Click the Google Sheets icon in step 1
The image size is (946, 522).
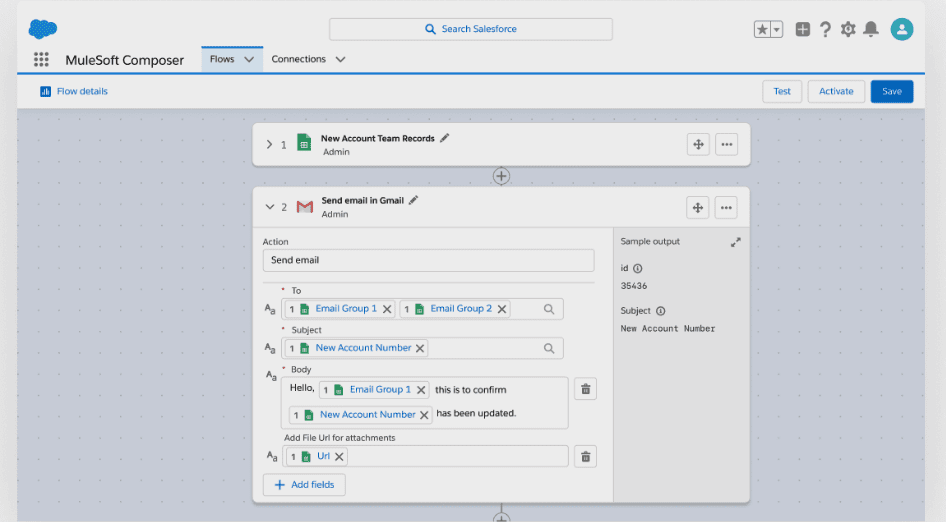coord(304,143)
